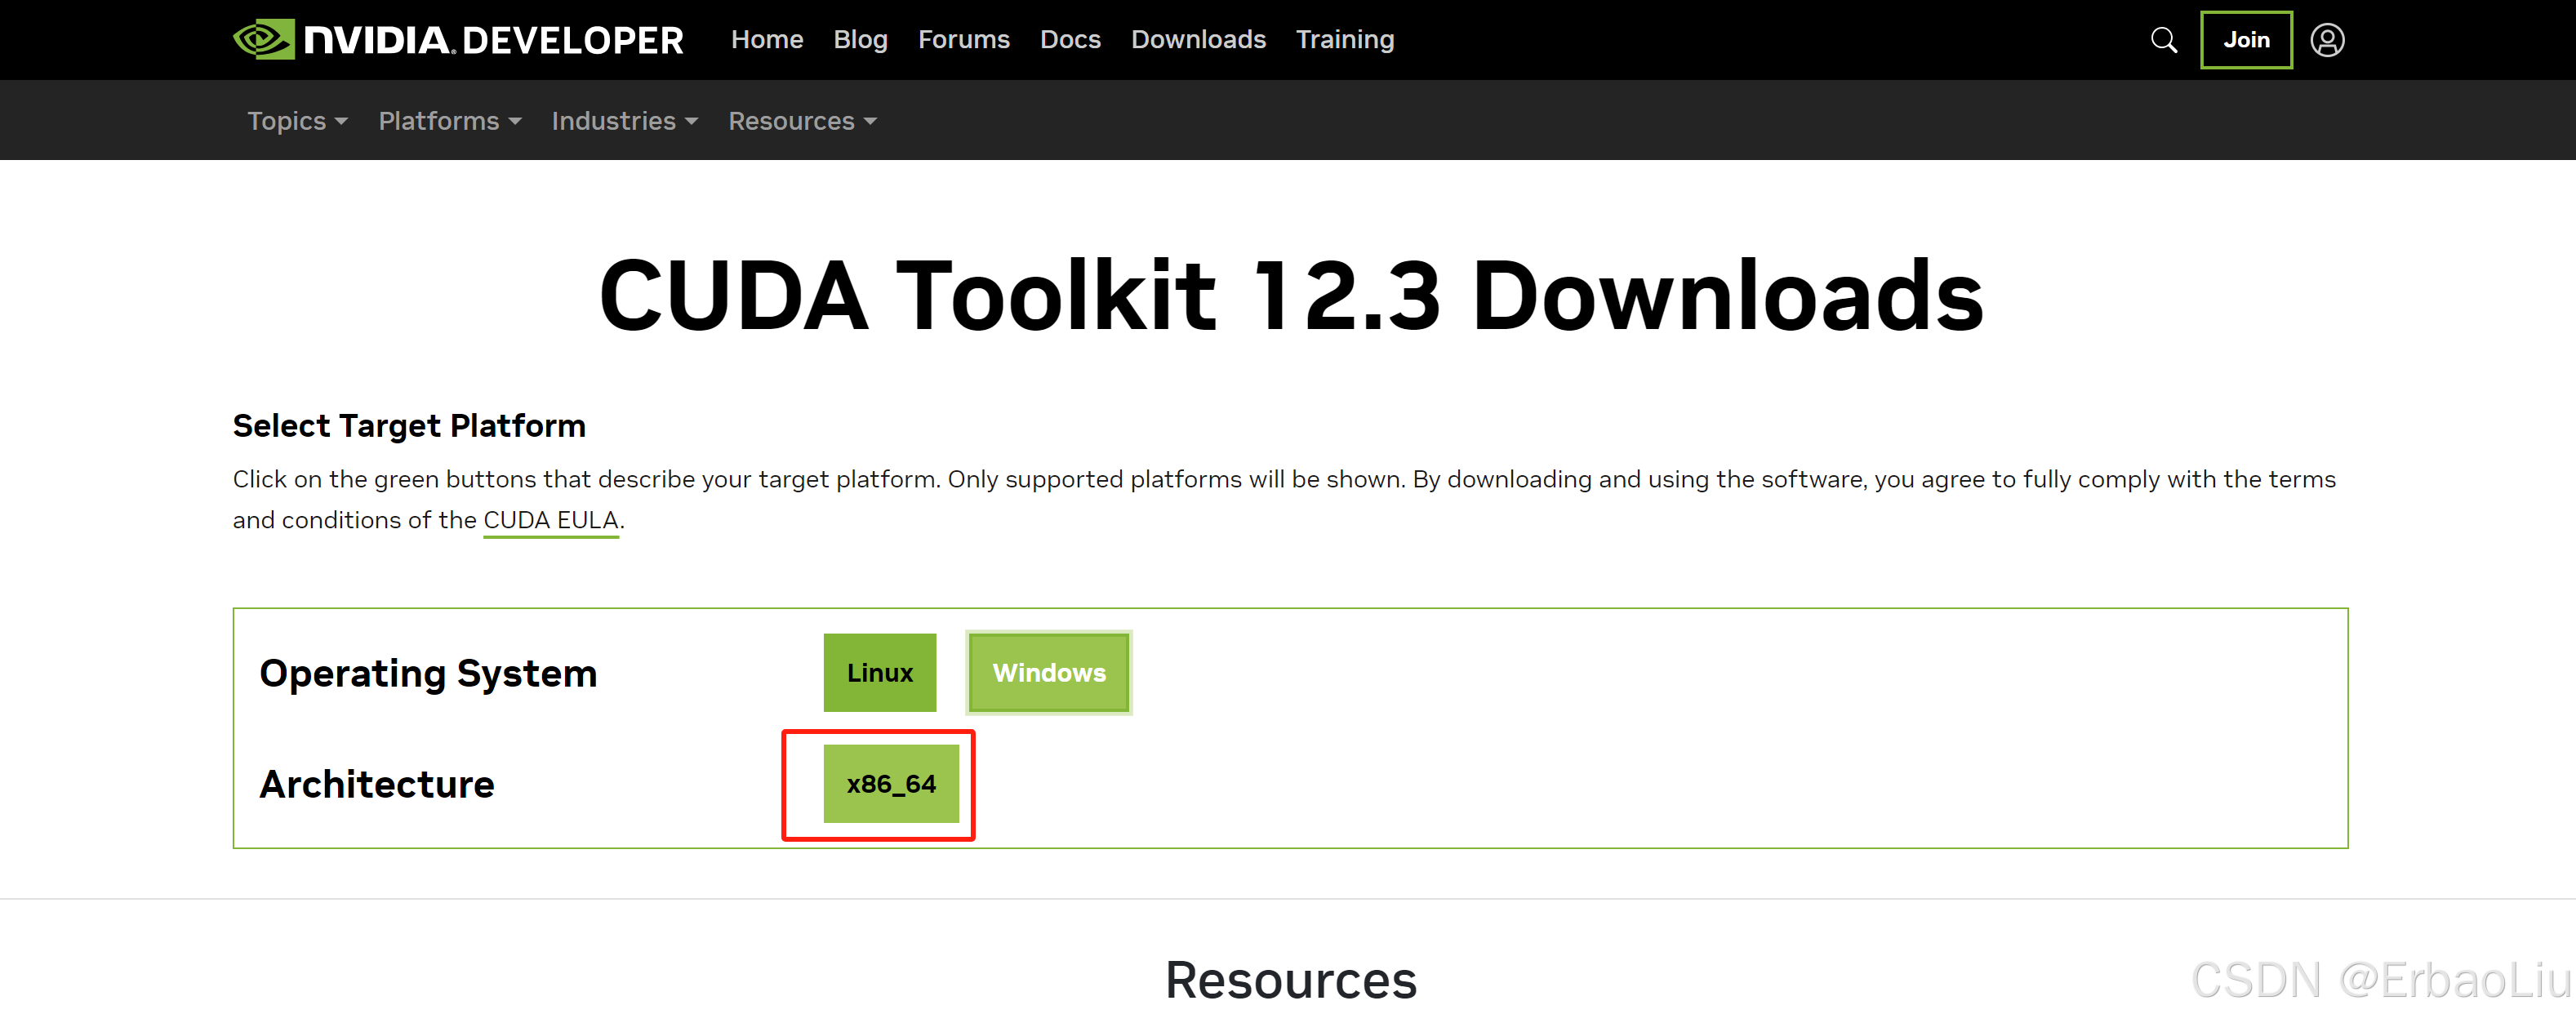This screenshot has width=2576, height=1023.
Task: Open the Forums menu item
Action: coord(963,40)
